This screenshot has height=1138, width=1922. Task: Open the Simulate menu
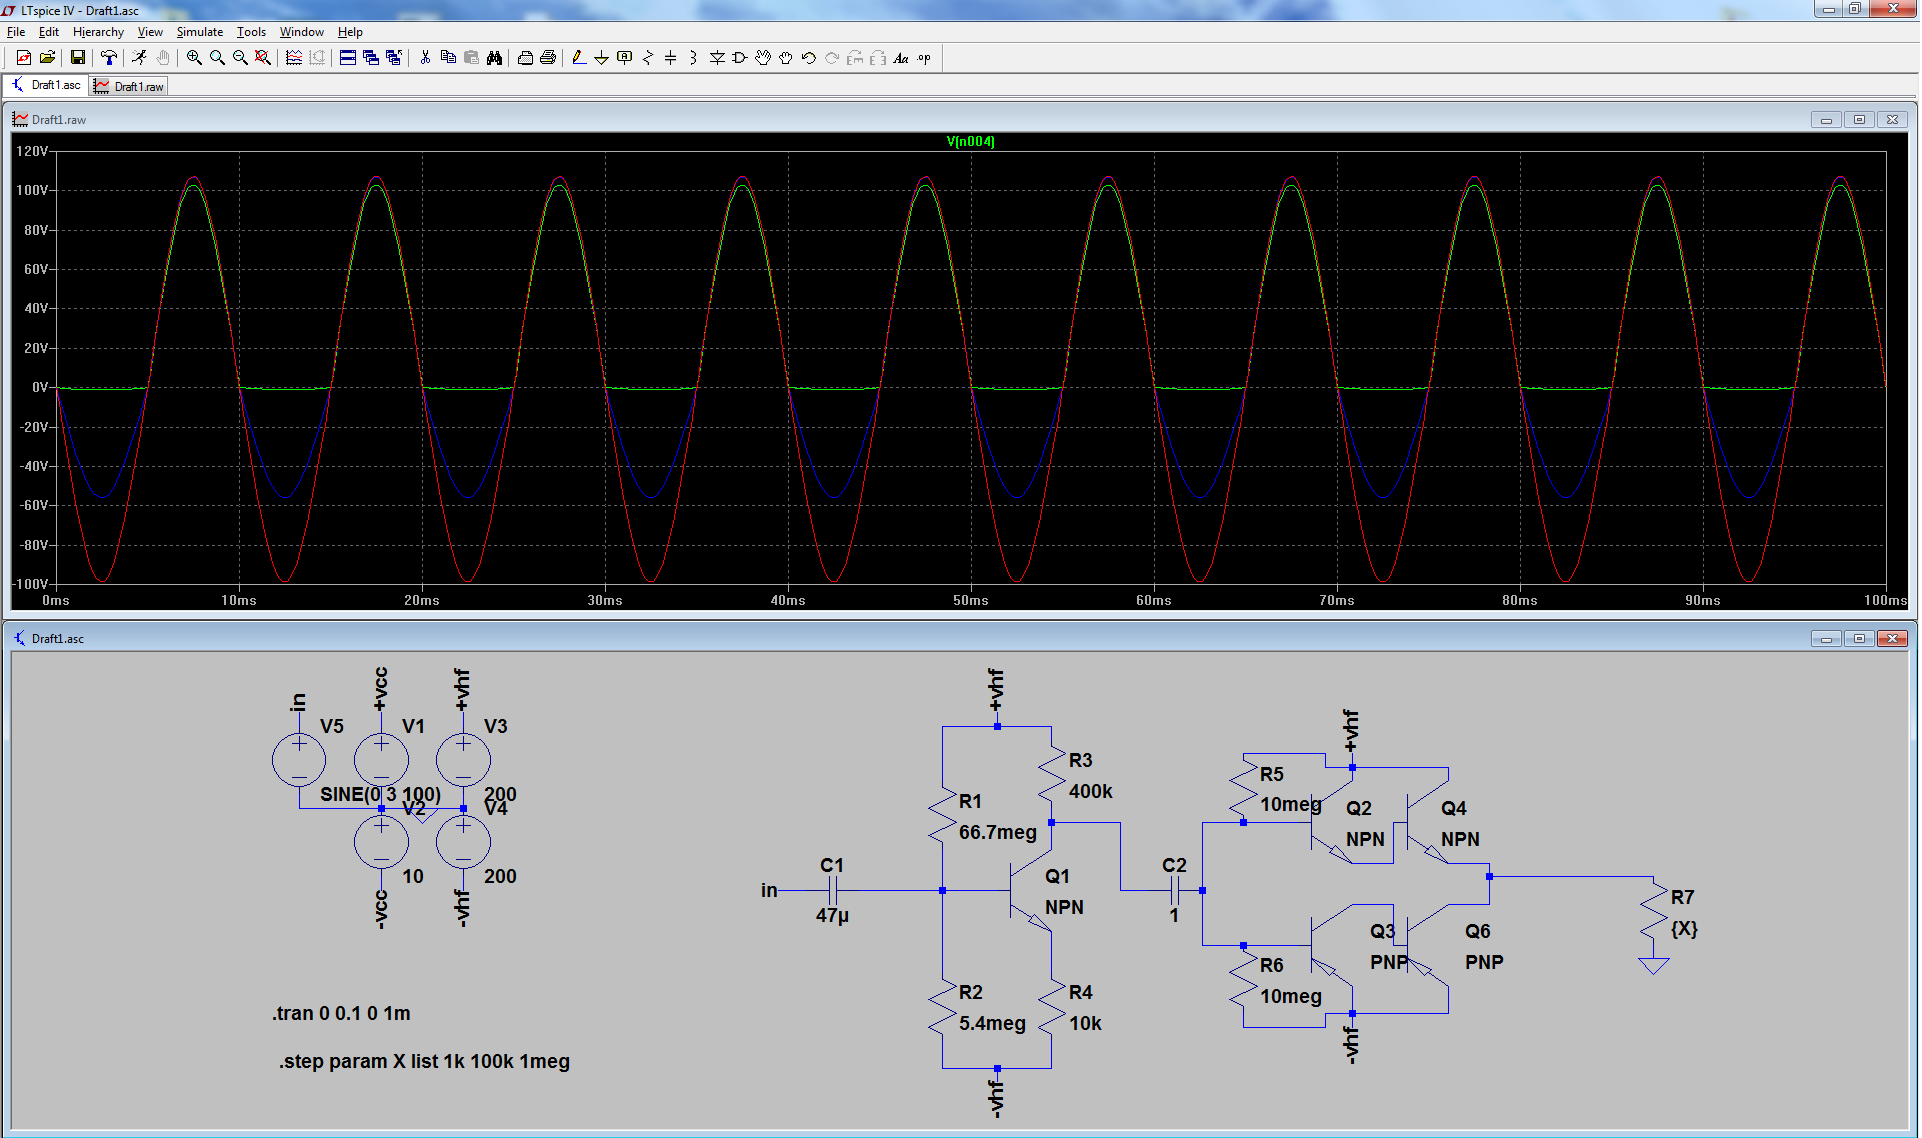tap(199, 32)
